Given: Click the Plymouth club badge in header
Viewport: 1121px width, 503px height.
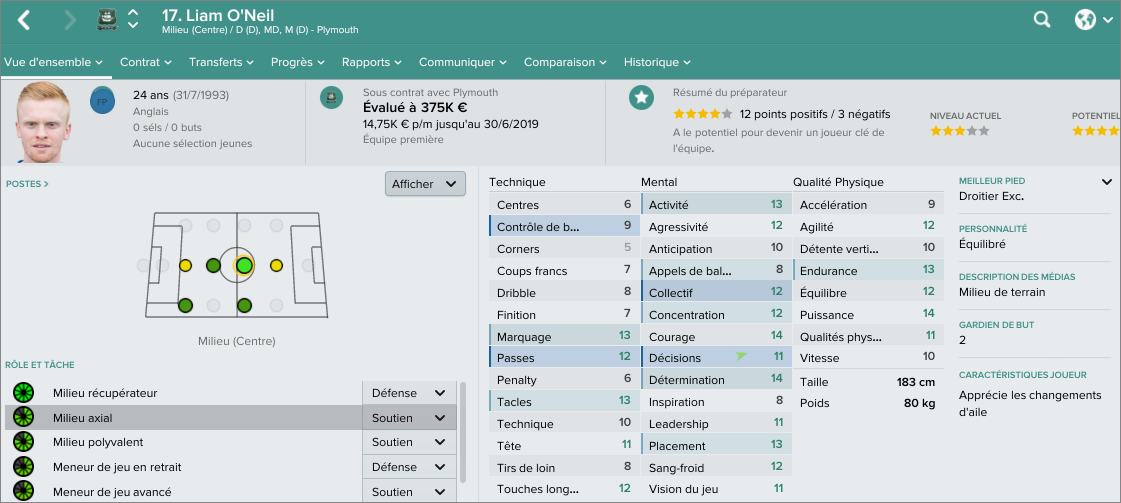Looking at the screenshot, I should pyautogui.click(x=107, y=20).
